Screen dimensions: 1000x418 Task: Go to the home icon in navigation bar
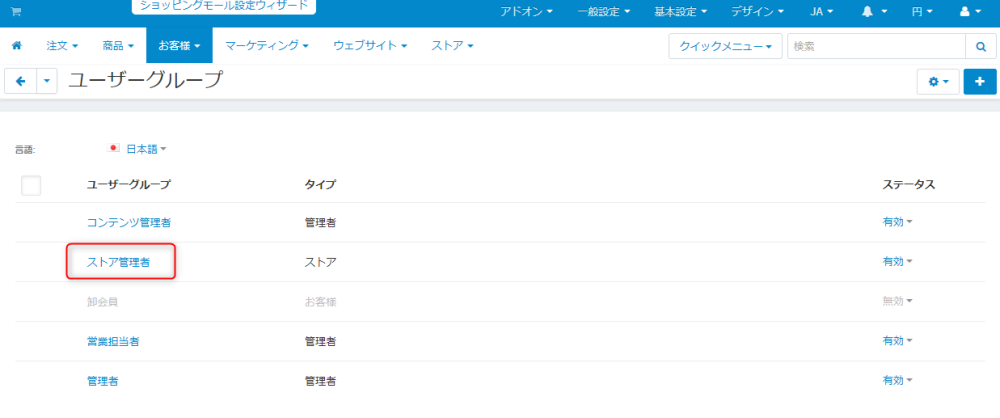point(17,45)
